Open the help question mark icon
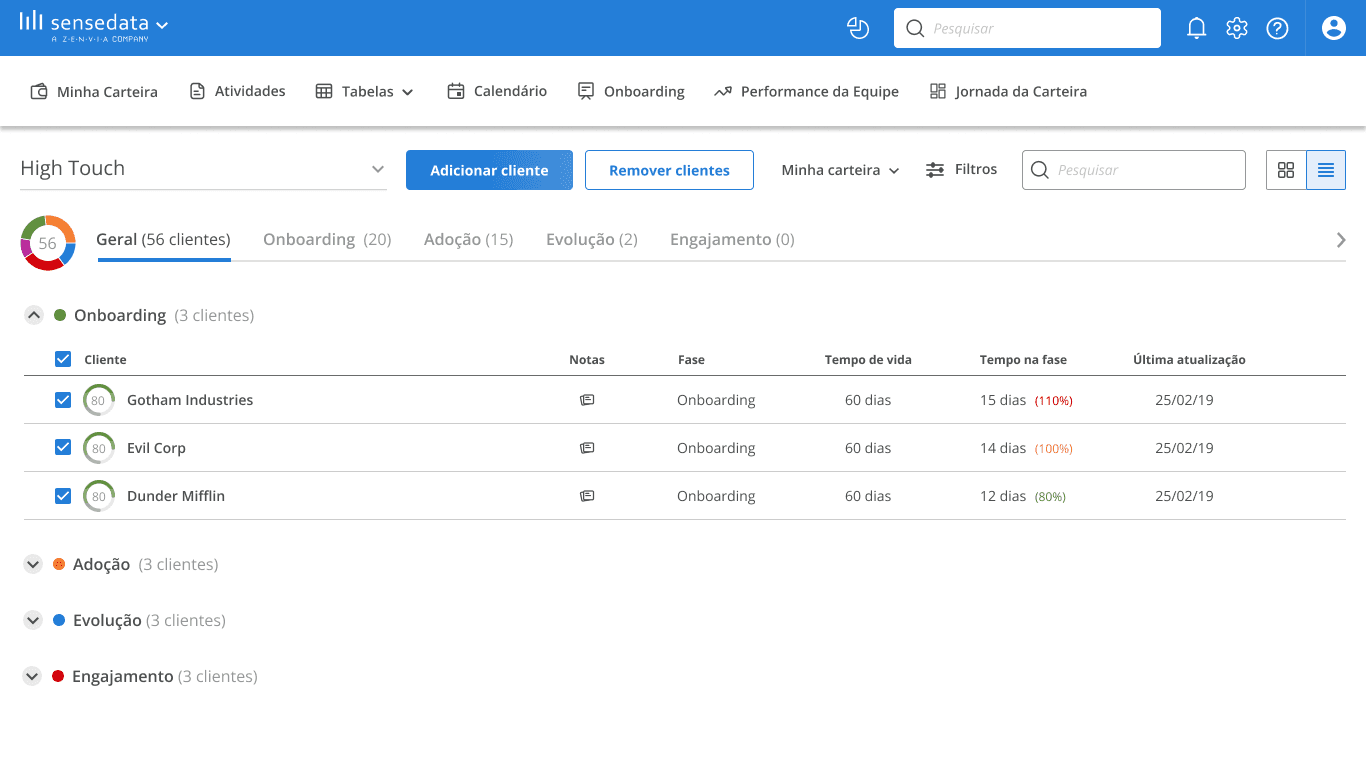Viewport: 1366px width, 768px height. [x=1277, y=28]
